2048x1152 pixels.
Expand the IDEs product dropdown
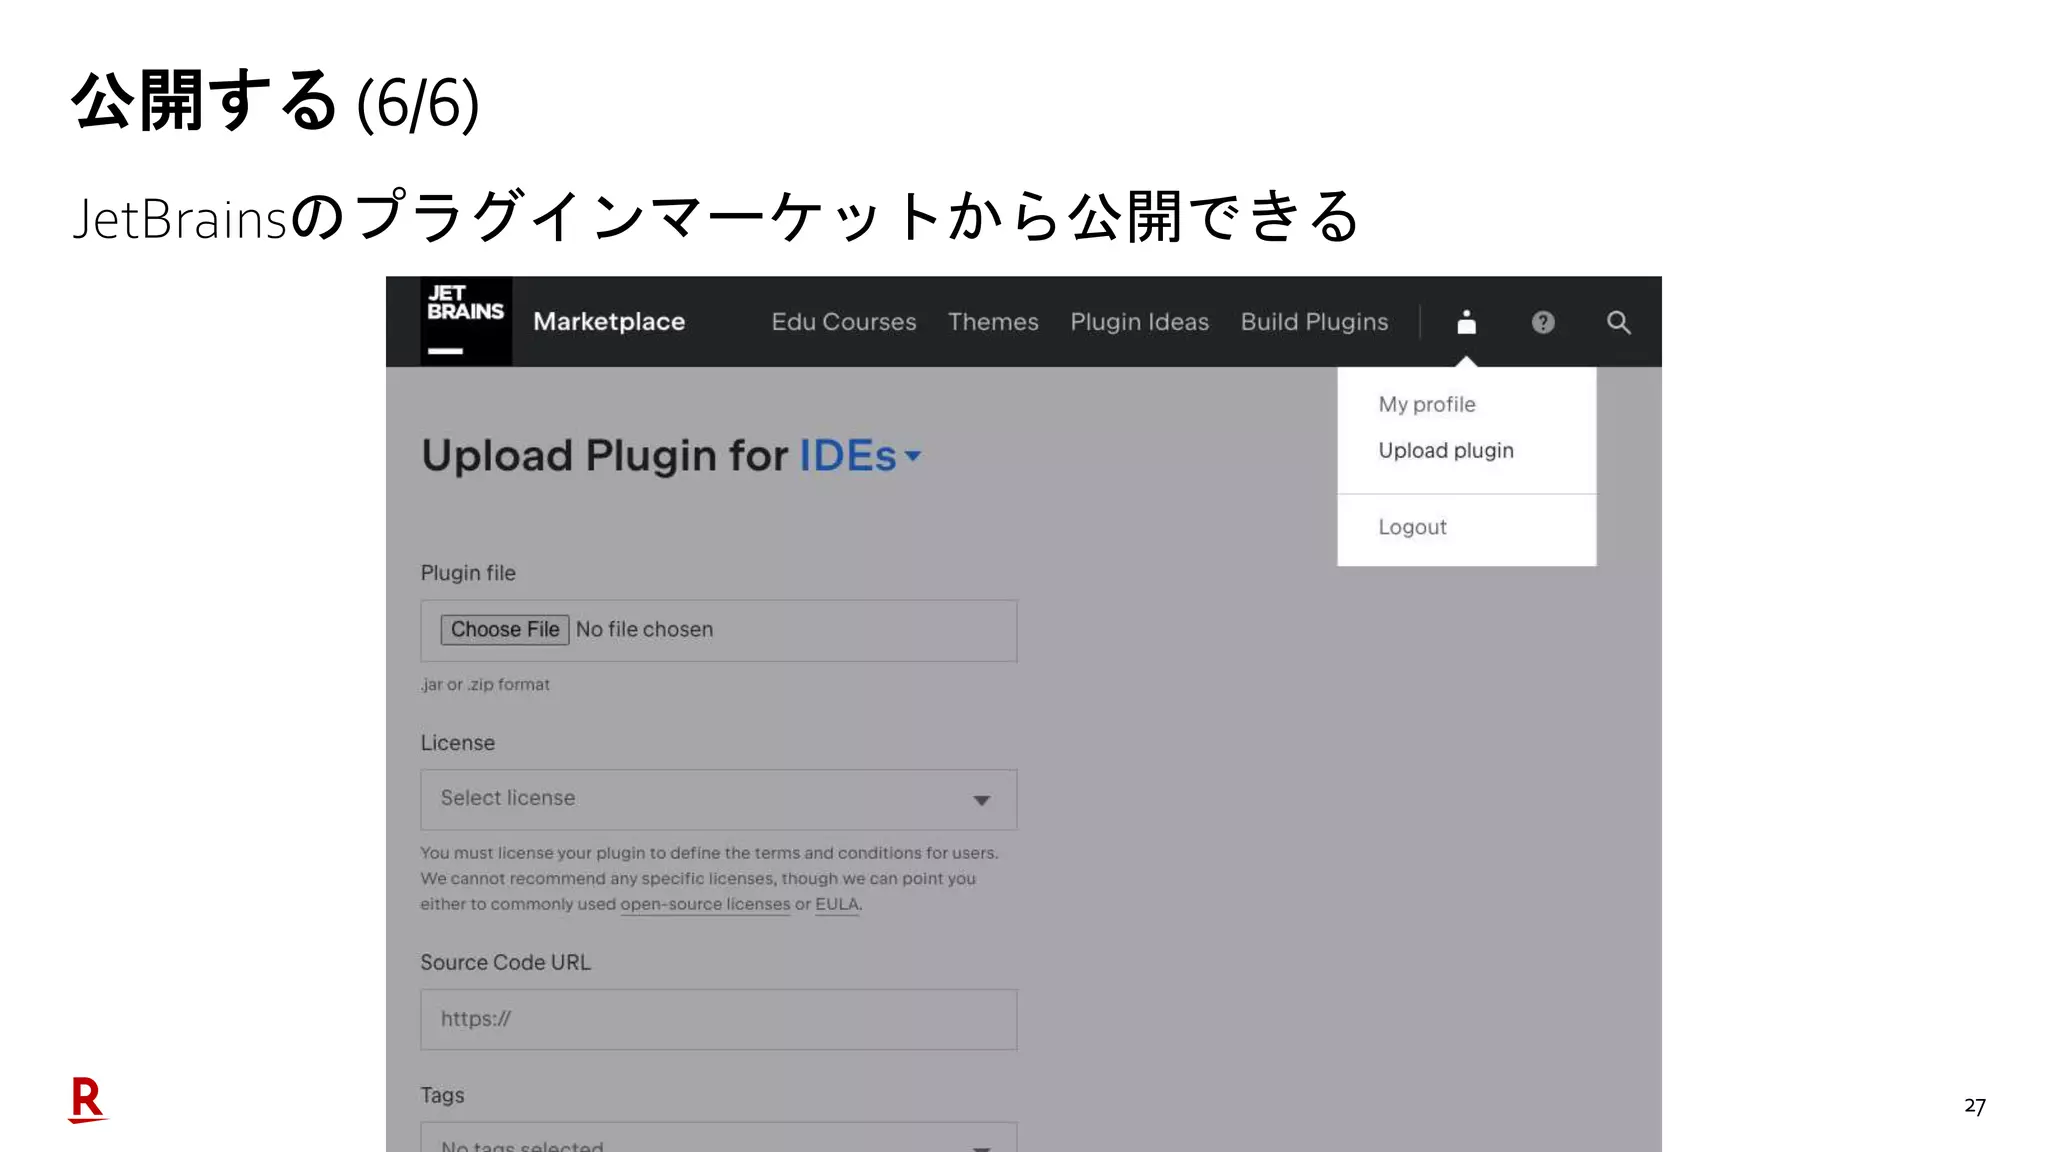(860, 456)
